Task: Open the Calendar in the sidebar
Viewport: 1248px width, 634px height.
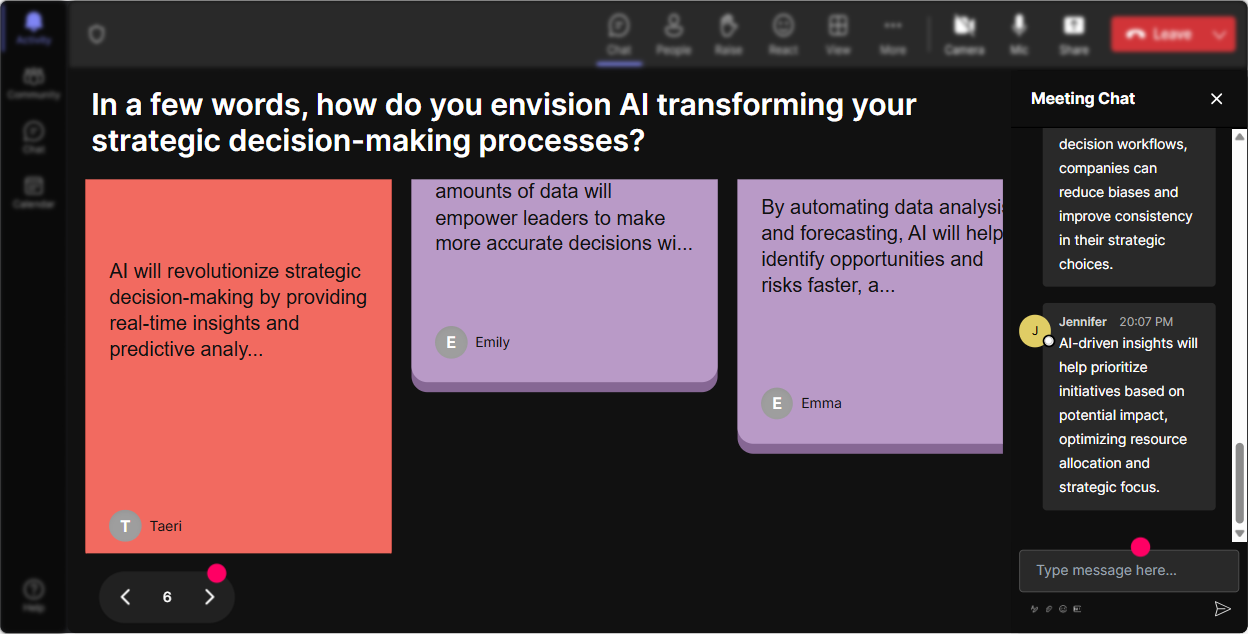Action: click(x=34, y=191)
